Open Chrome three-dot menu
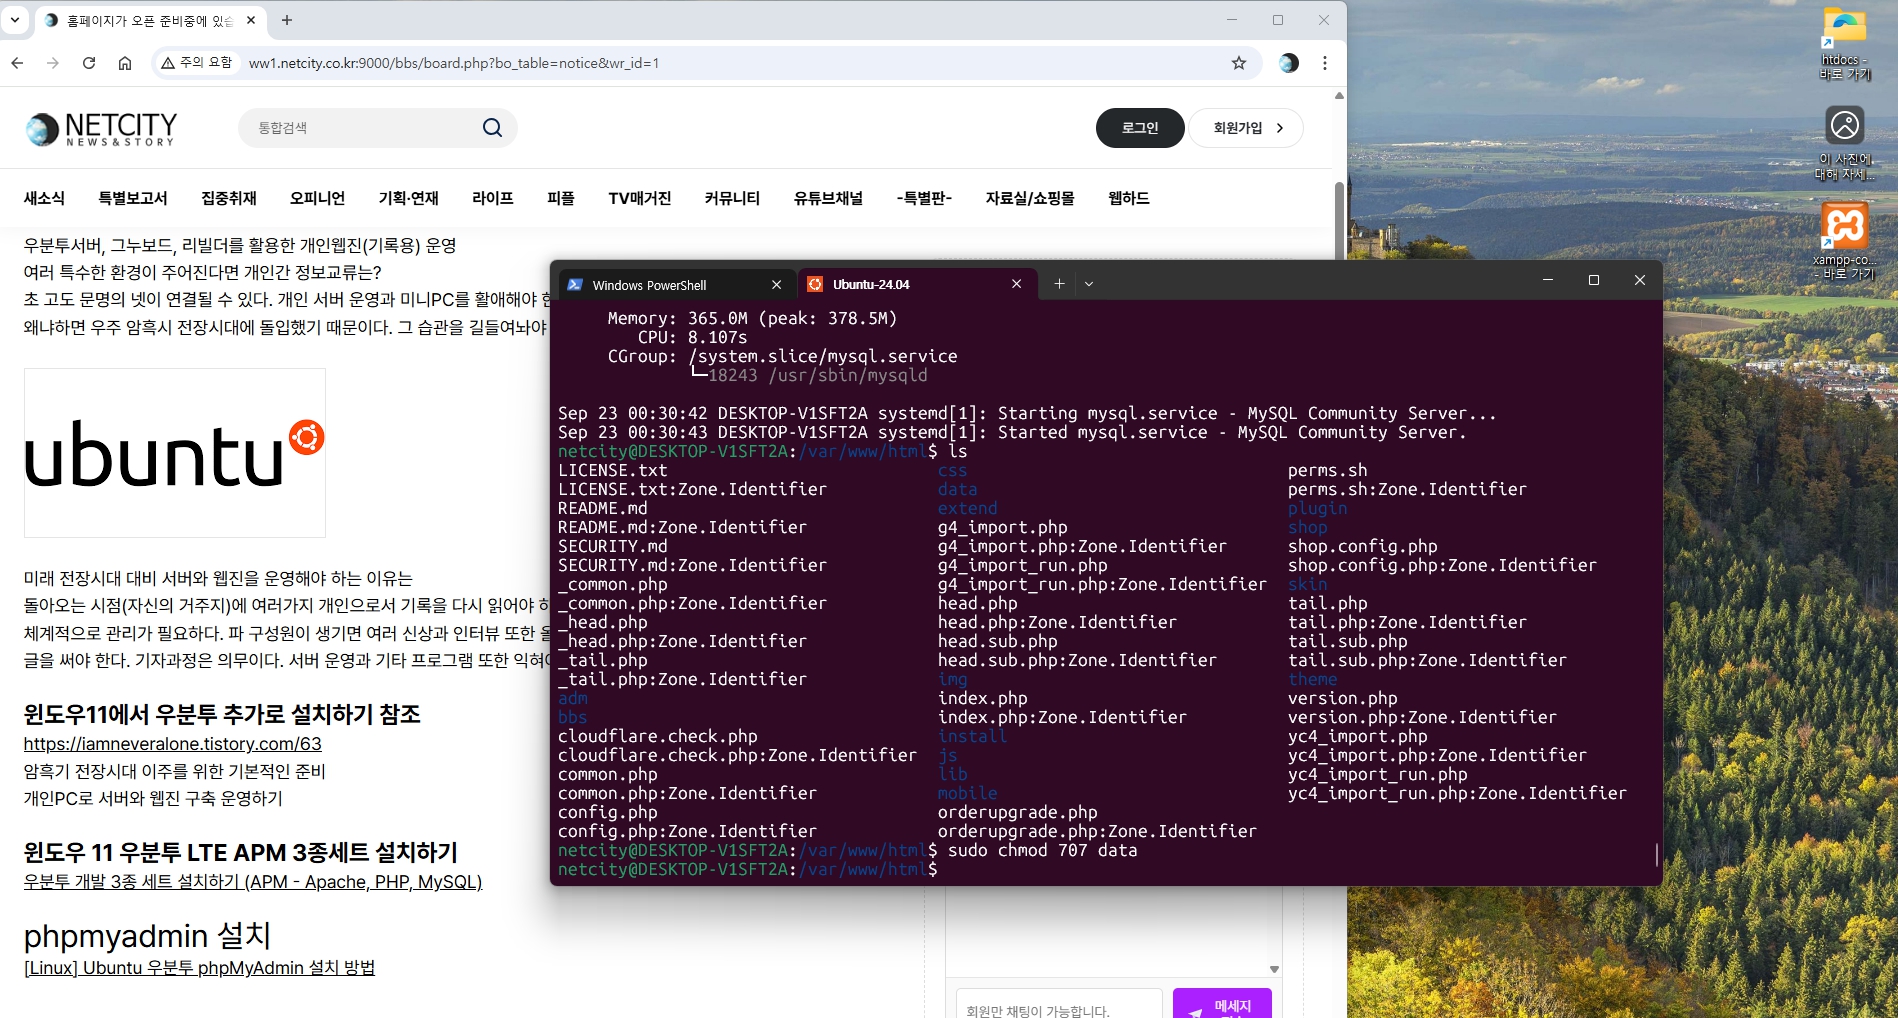The width and height of the screenshot is (1898, 1018). [x=1325, y=63]
